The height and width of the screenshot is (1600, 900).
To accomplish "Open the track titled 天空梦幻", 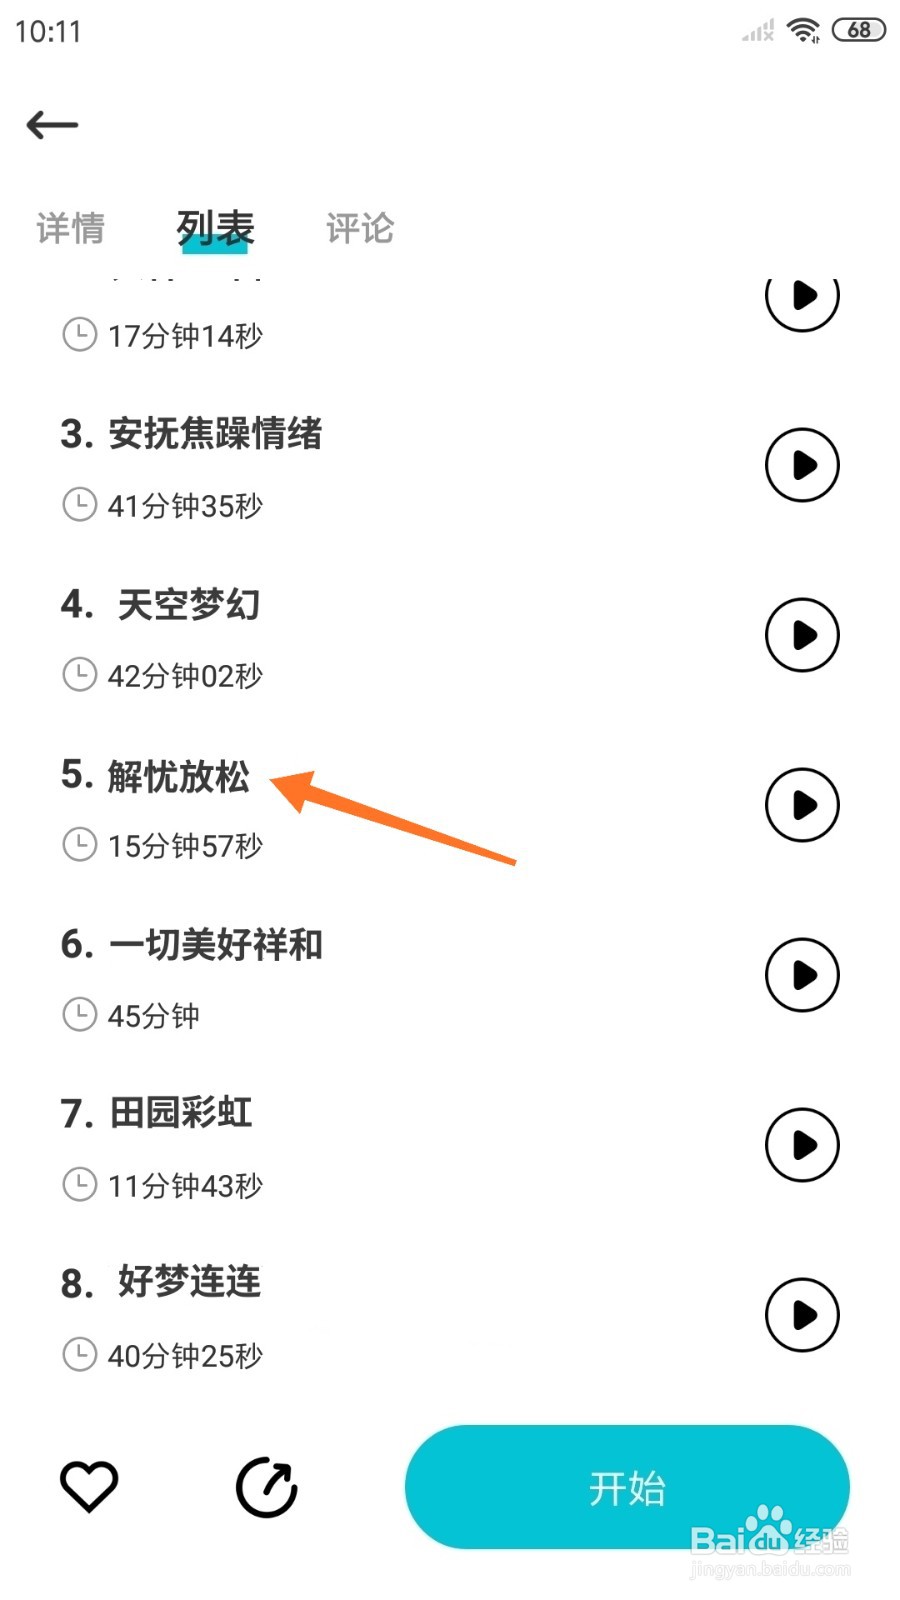I will click(x=189, y=605).
